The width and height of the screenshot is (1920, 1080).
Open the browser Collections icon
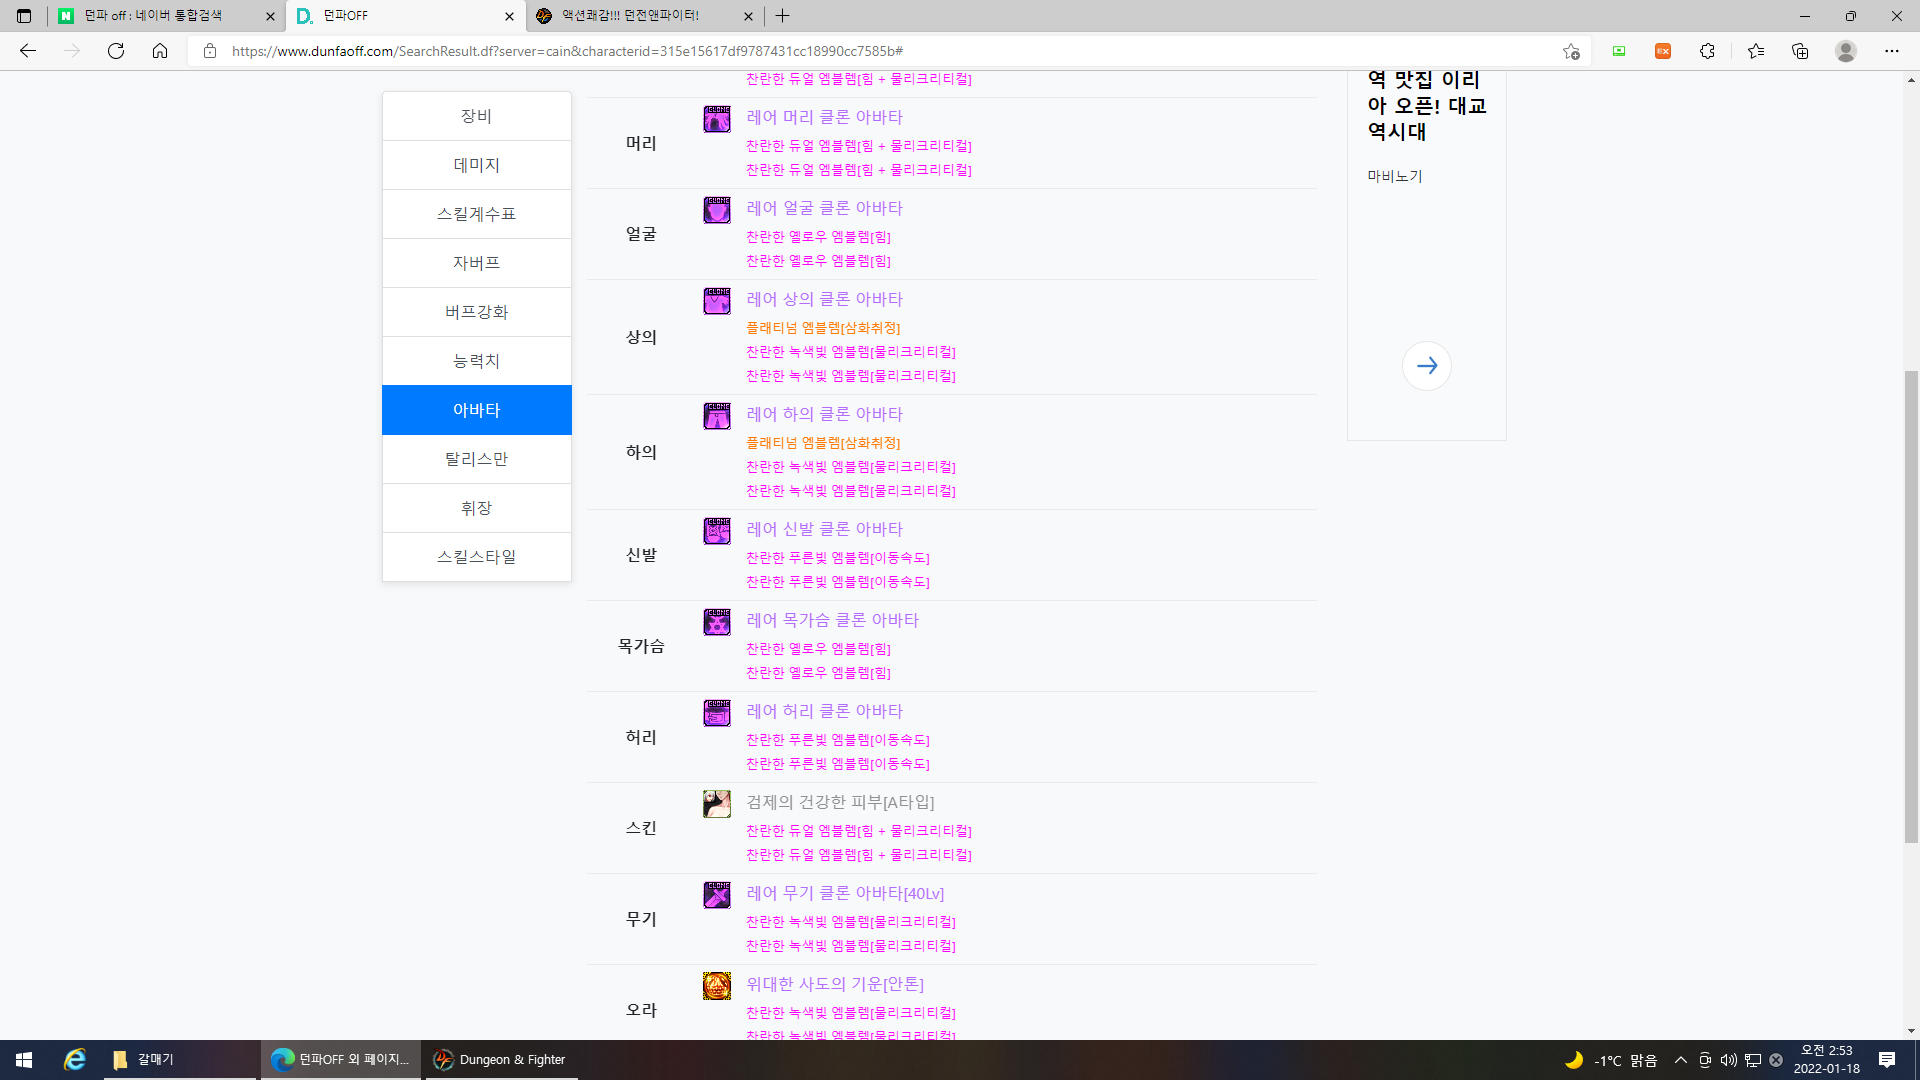[x=1800, y=51]
